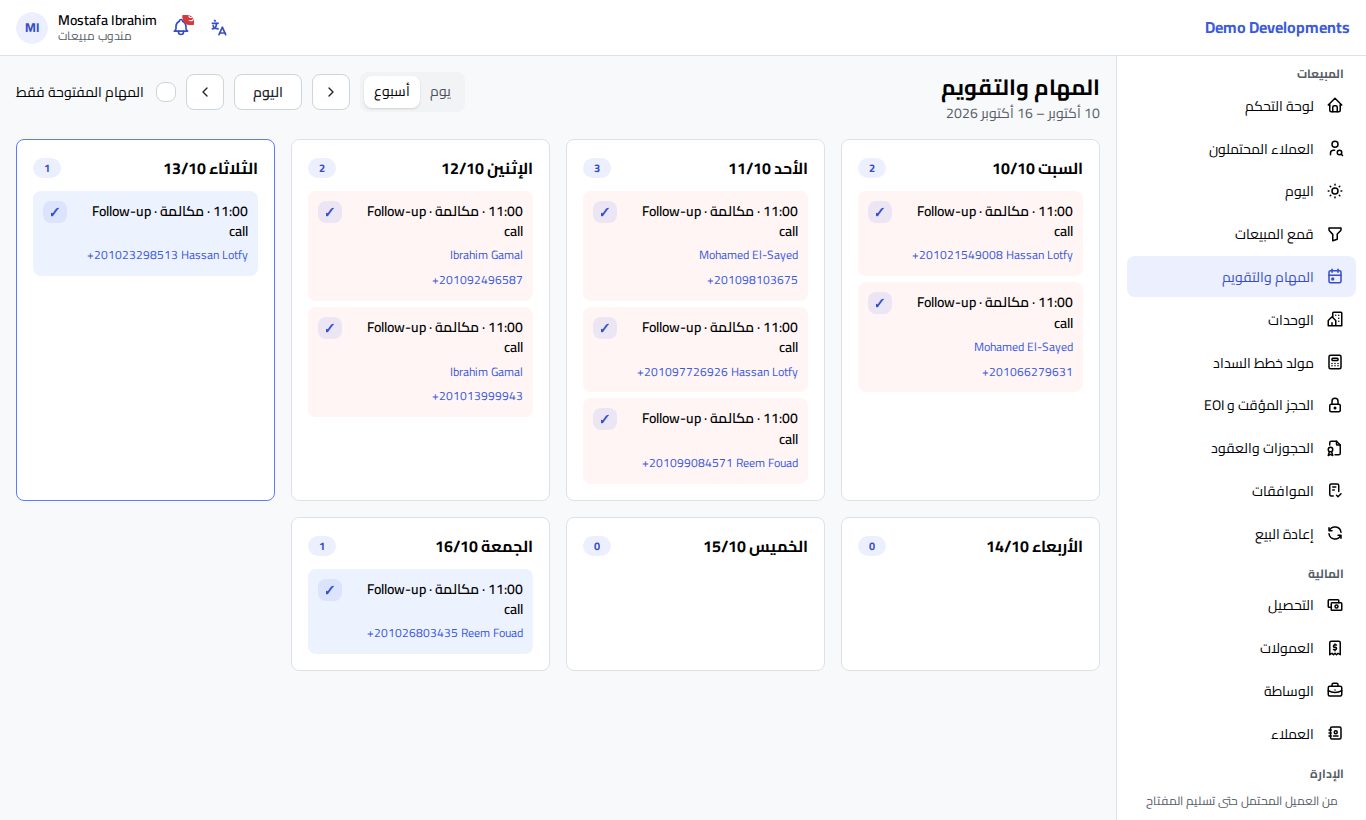This screenshot has width=1366, height=820.
Task: Check off Friday 16/10 Reem Fouad task
Action: [x=330, y=590]
